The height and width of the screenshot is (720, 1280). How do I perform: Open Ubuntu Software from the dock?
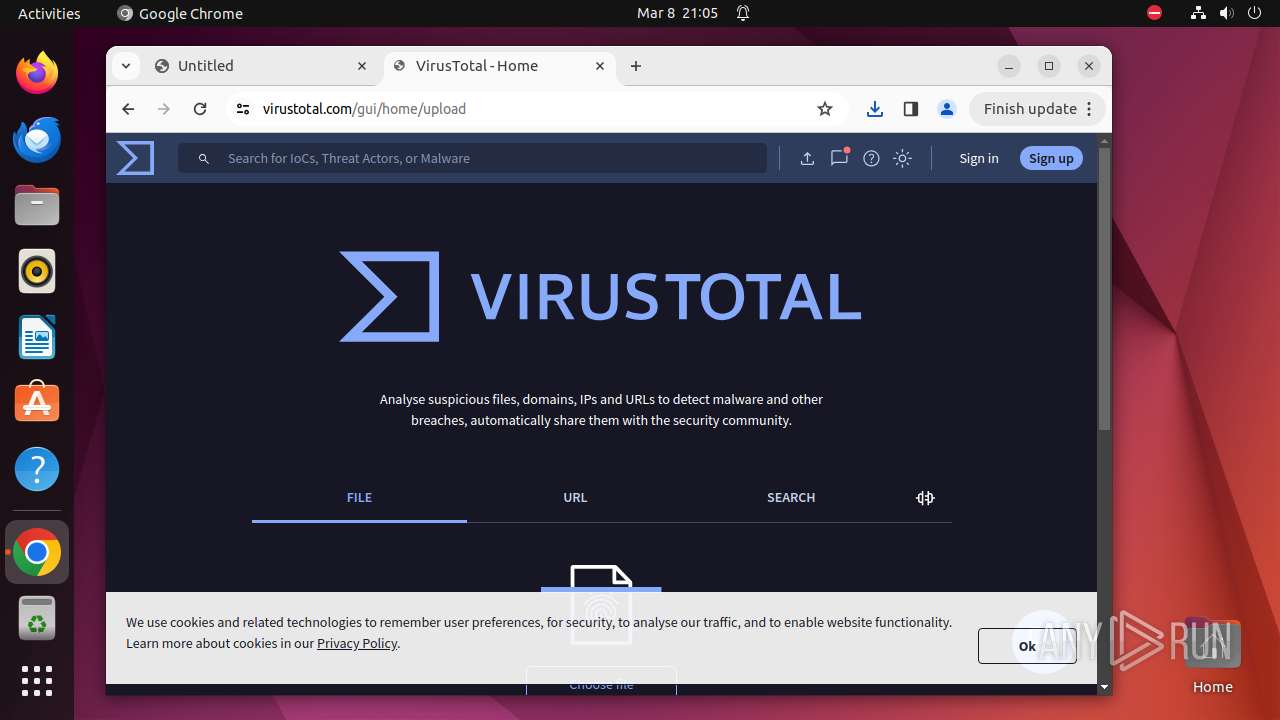point(37,403)
